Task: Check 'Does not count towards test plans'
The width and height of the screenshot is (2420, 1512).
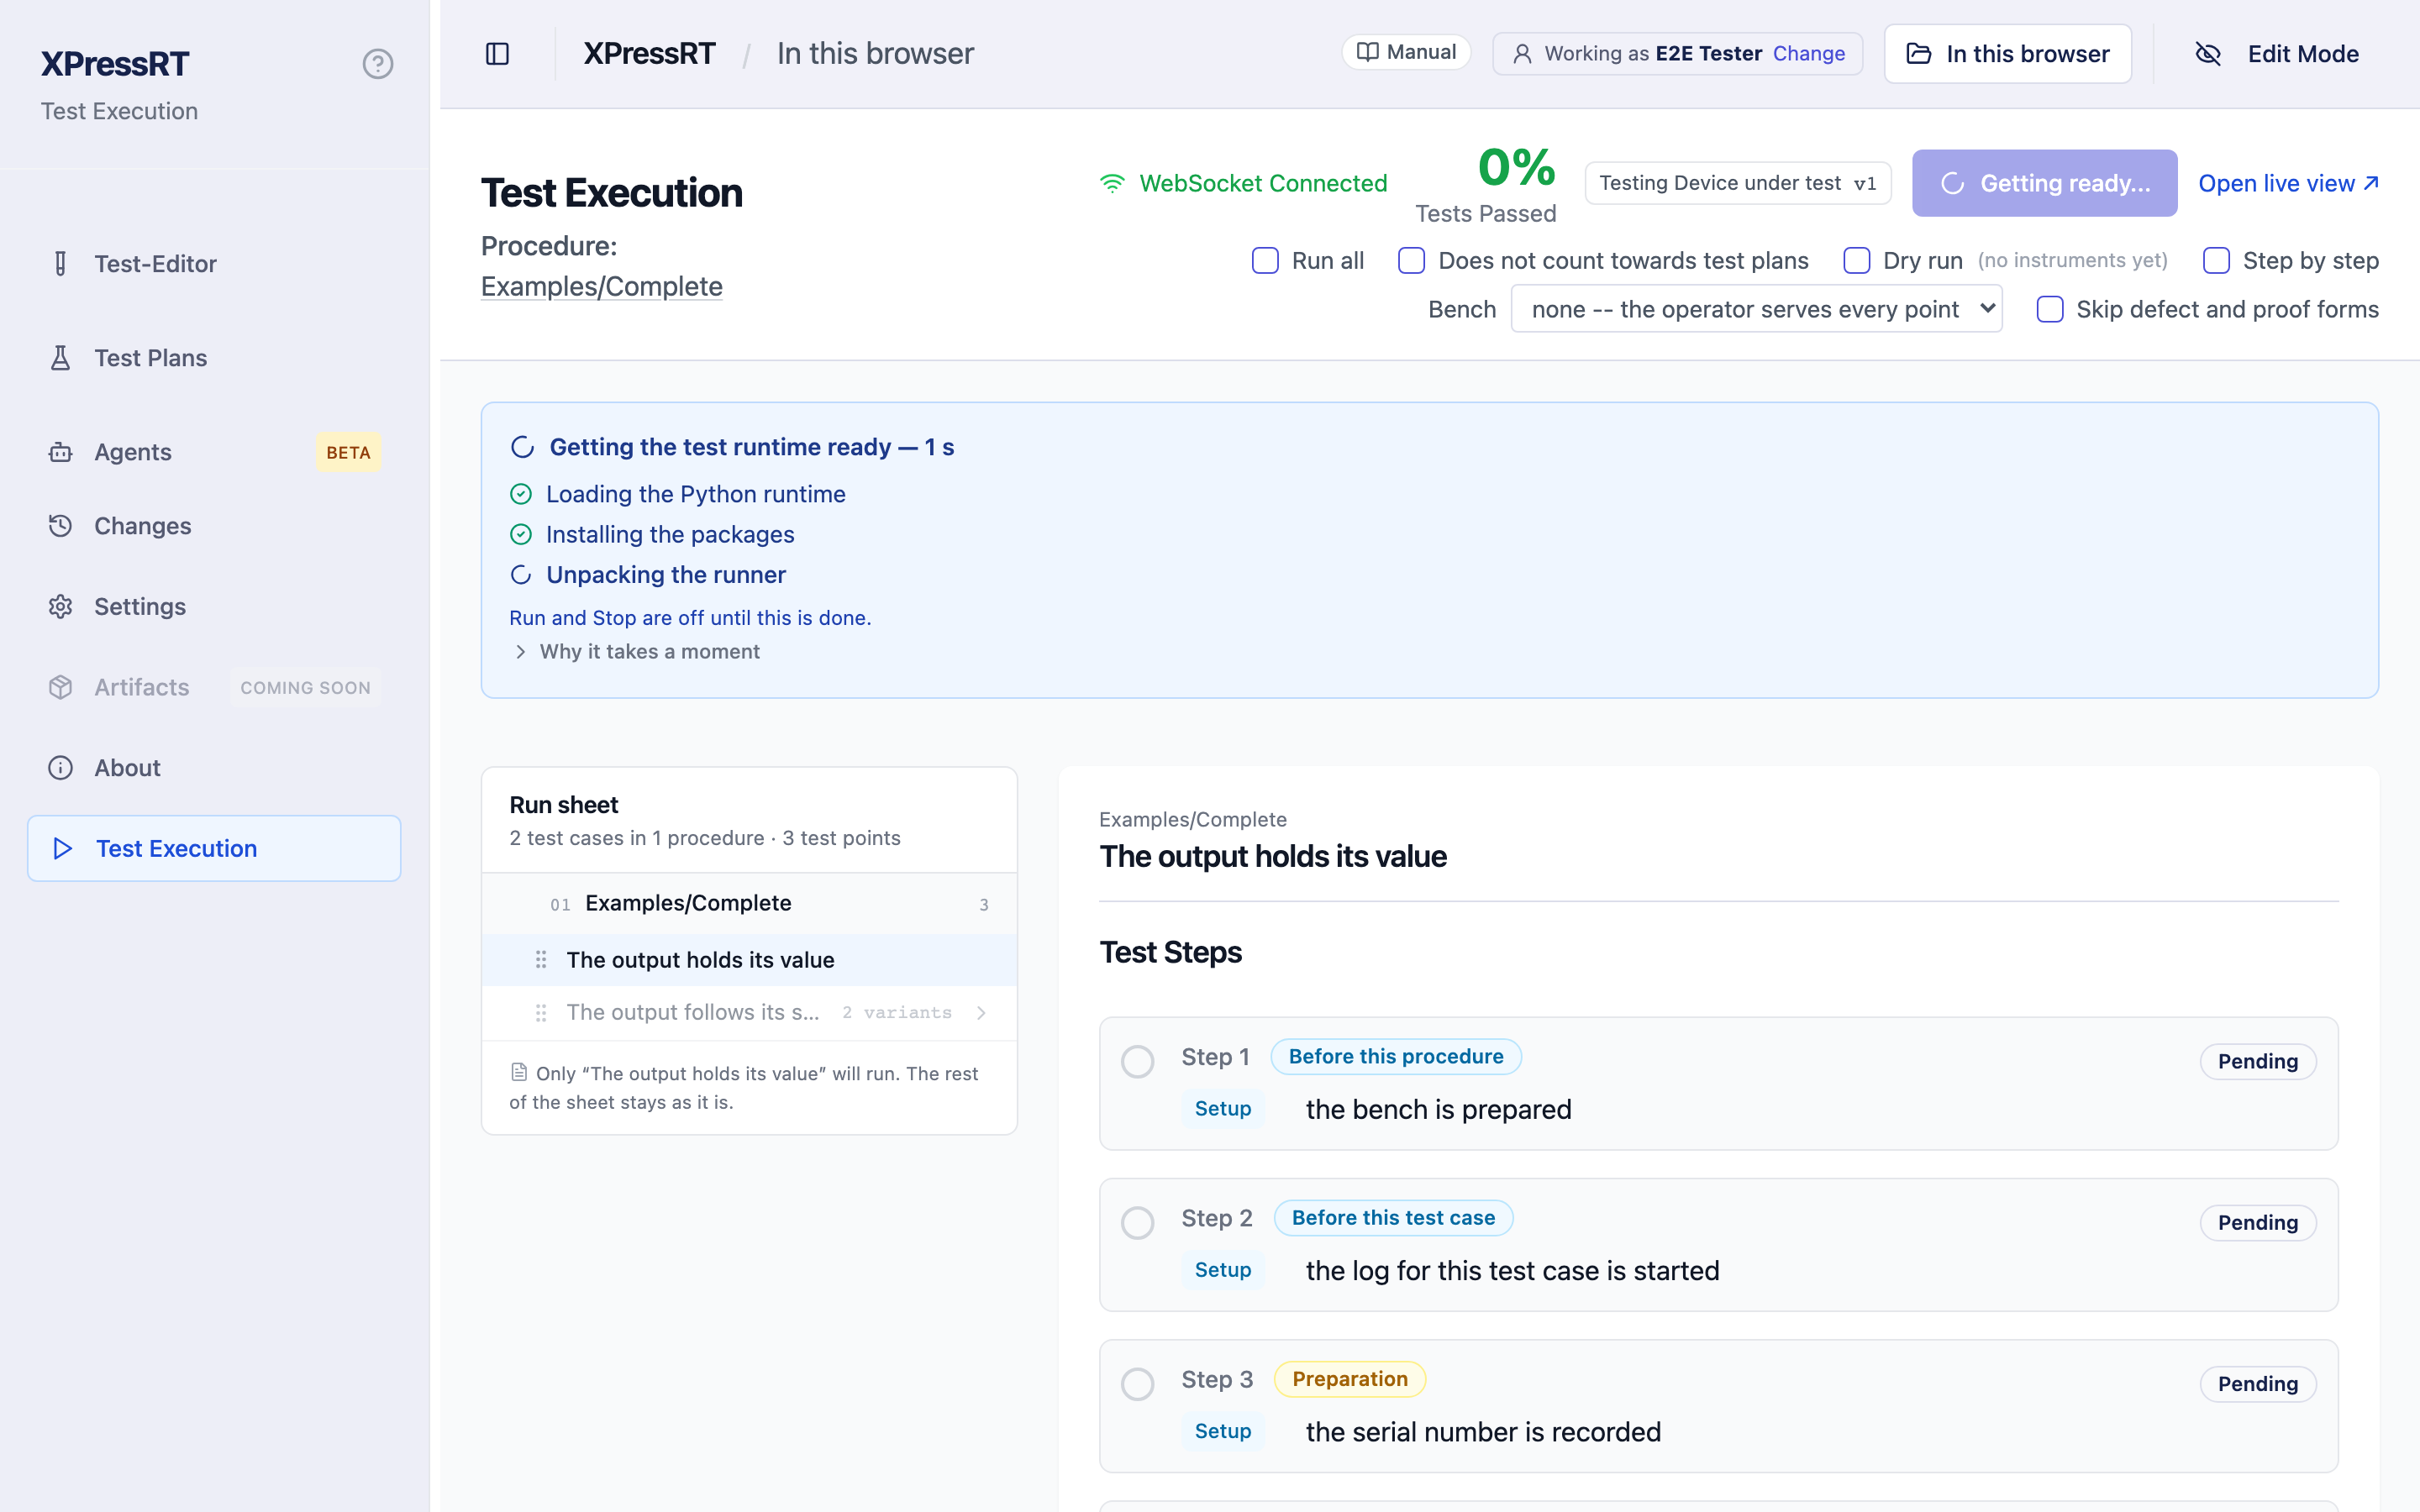Action: 1411,261
